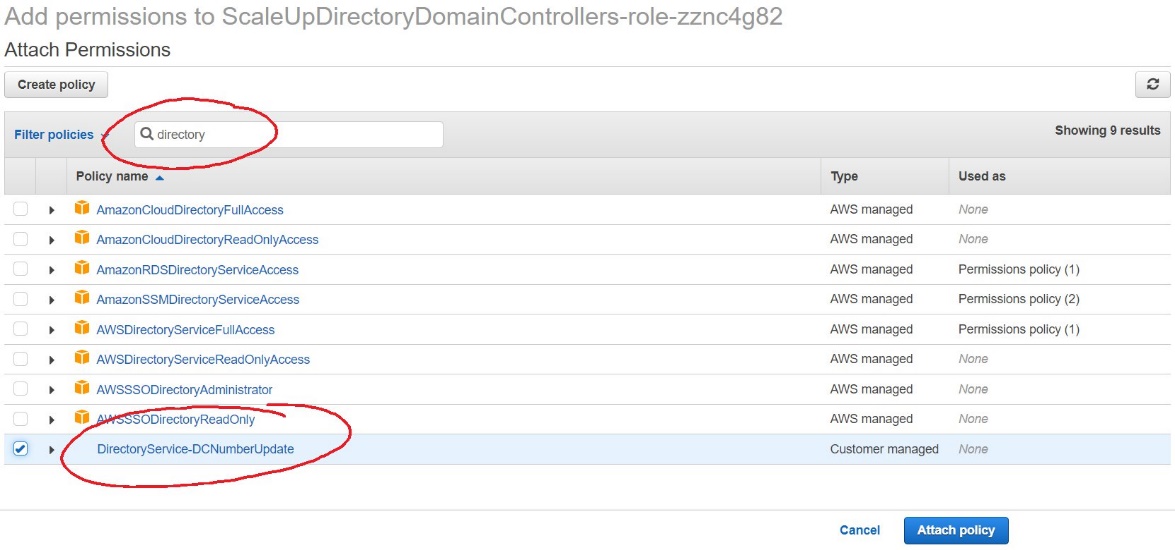The height and width of the screenshot is (550, 1175).
Task: Open the Filter policies dropdown
Action: (60, 135)
